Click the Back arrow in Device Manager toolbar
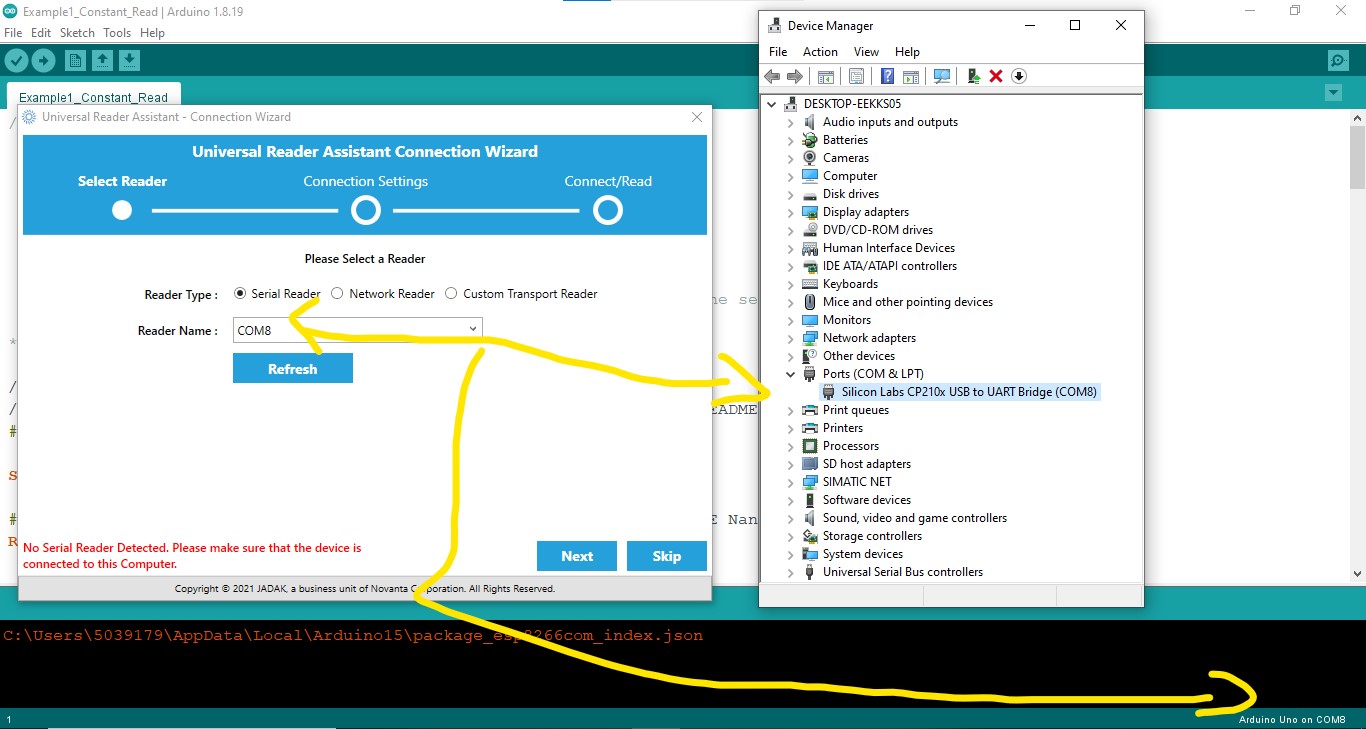This screenshot has height=729, width=1366. 772,76
